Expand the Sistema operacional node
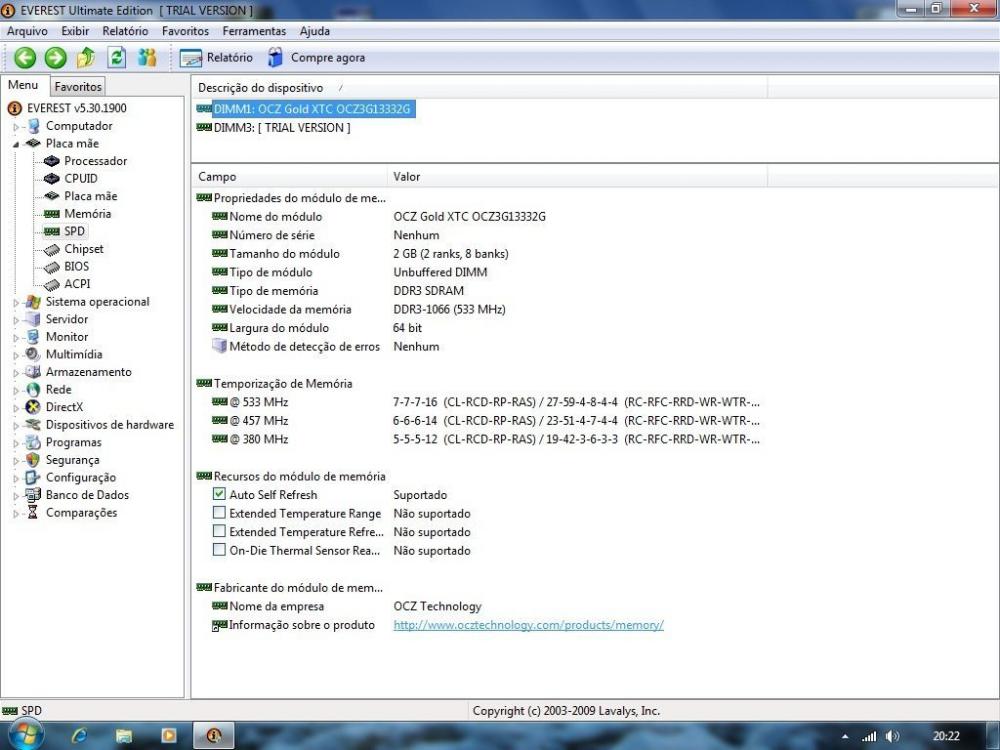This screenshot has width=1000, height=750. pos(17,302)
